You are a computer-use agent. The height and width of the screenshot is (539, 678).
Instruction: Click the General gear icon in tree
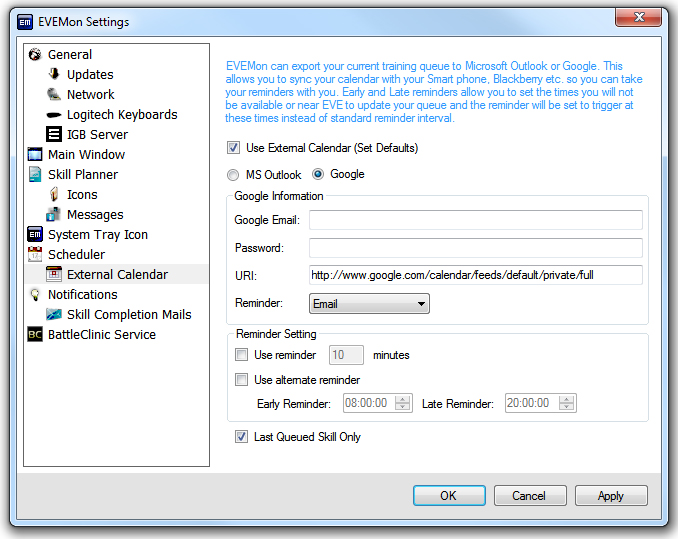click(35, 55)
